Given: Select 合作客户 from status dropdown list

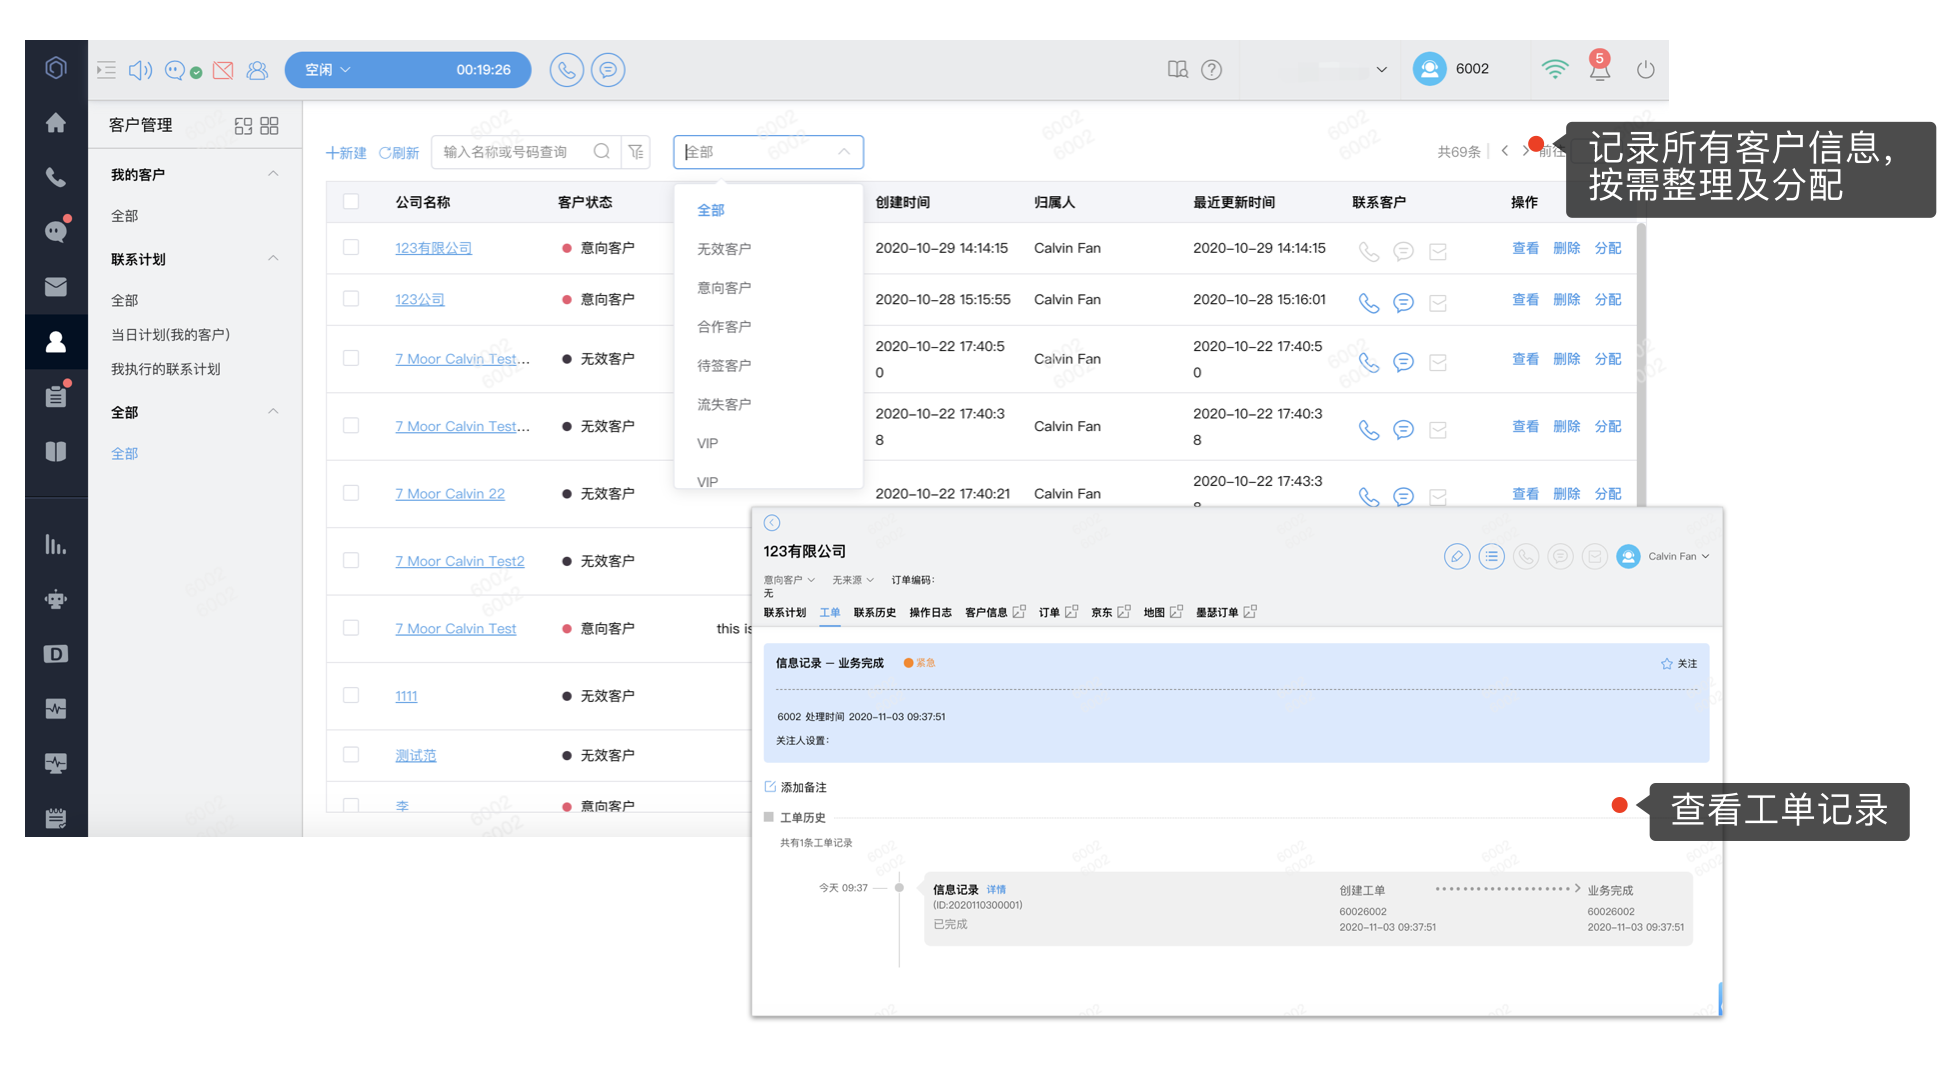Looking at the screenshot, I should (x=724, y=326).
